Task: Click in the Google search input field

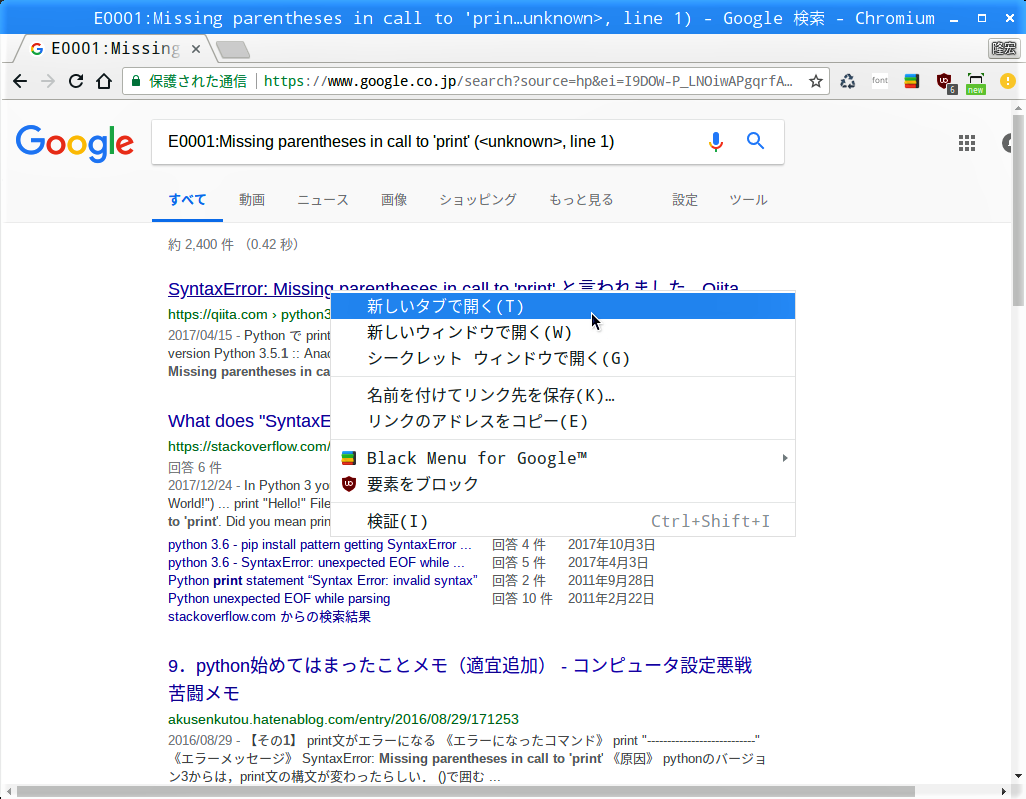Action: [x=432, y=141]
